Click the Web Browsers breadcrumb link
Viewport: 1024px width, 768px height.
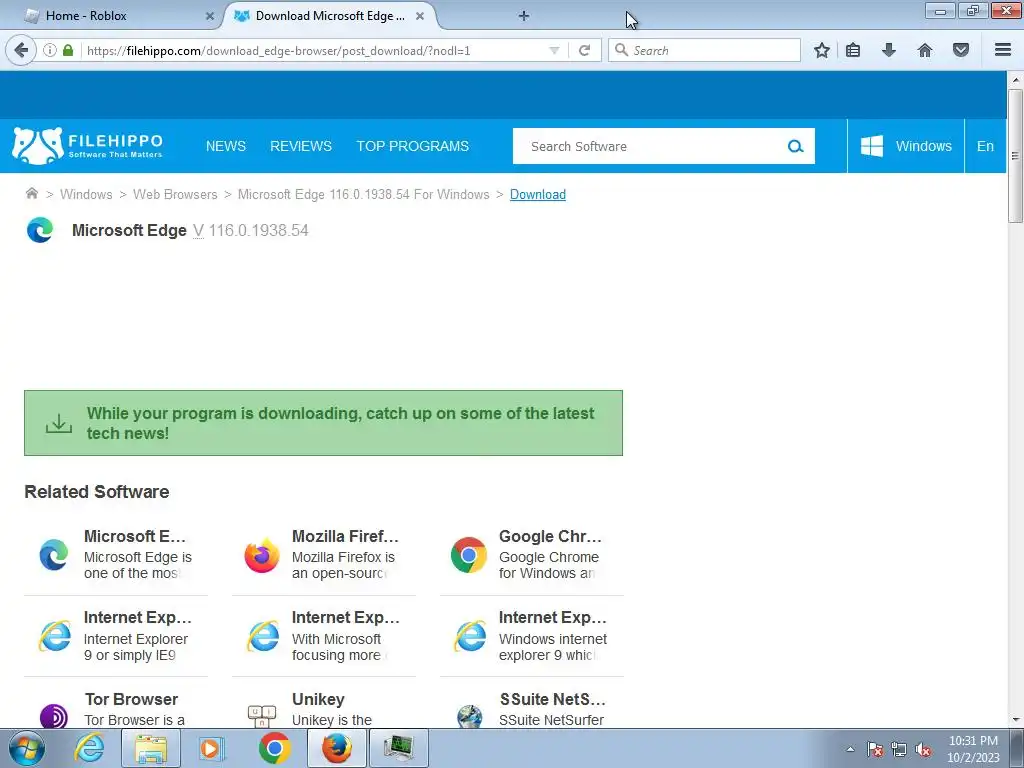[x=175, y=195]
